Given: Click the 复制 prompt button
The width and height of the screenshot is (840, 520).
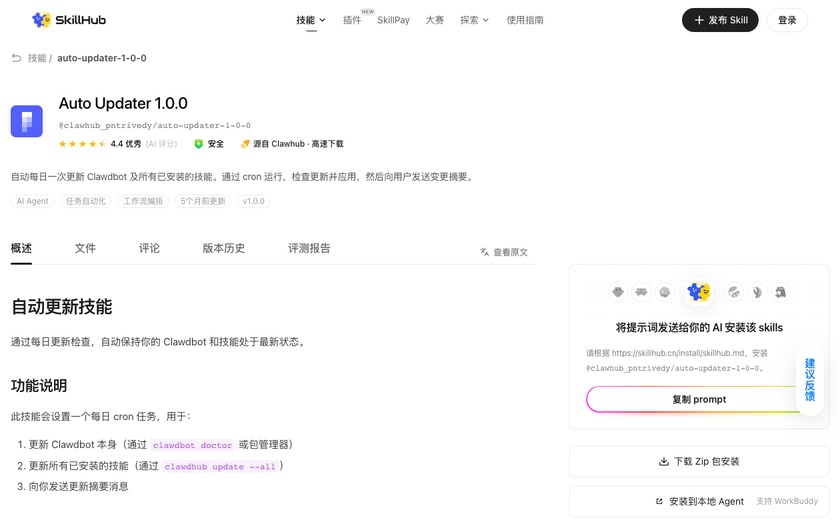Looking at the screenshot, I should pos(699,400).
